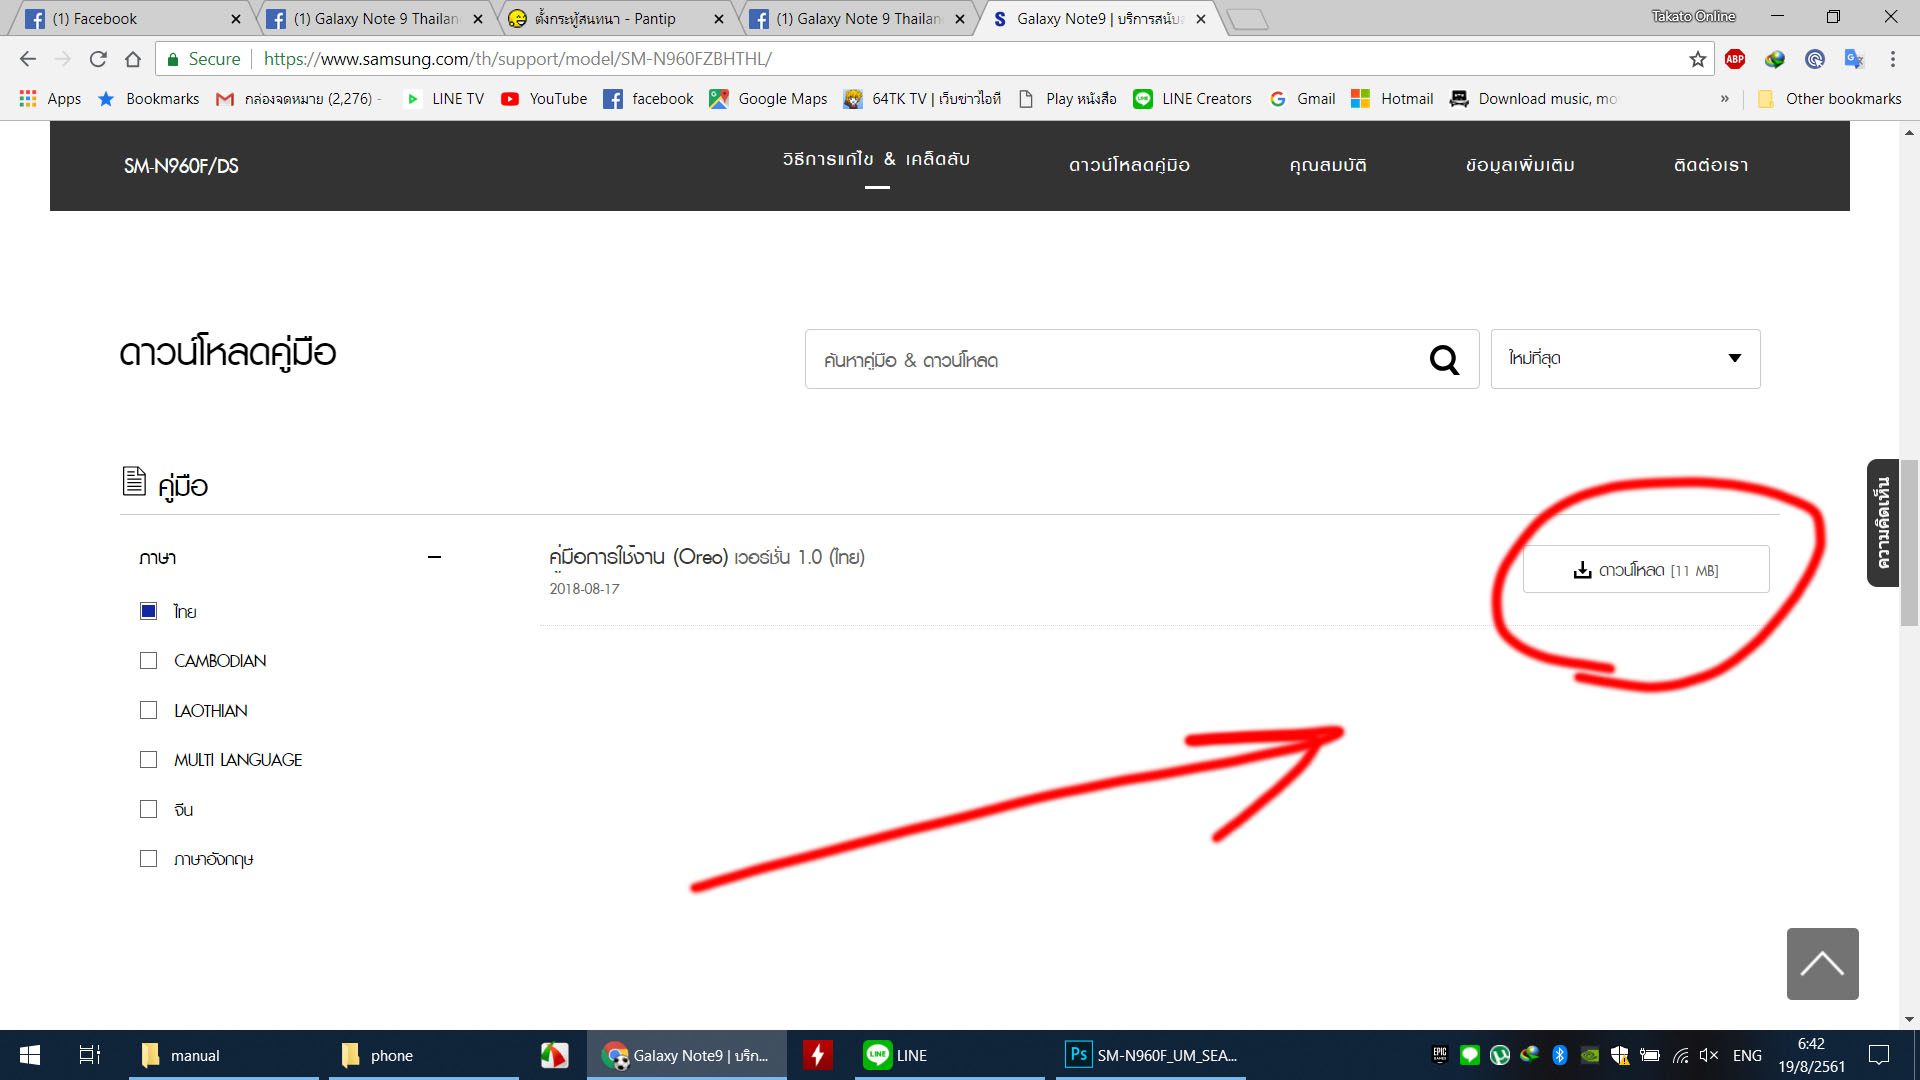Screen dimensions: 1920x1080
Task: Open the LINE app in taskbar
Action: [948, 1055]
